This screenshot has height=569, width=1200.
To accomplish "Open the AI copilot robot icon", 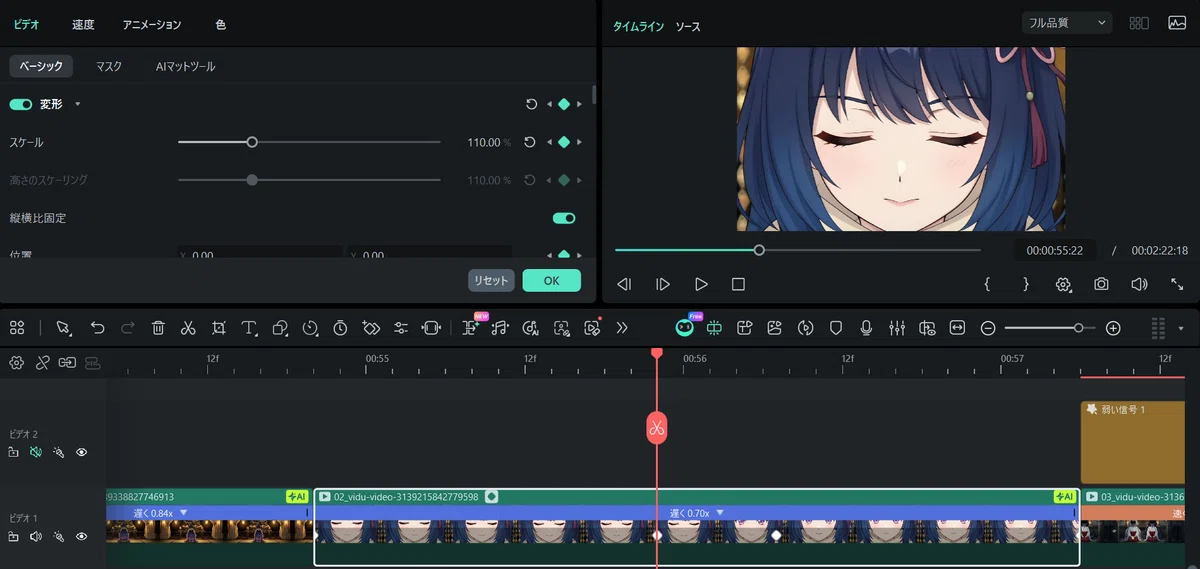I will coord(684,326).
